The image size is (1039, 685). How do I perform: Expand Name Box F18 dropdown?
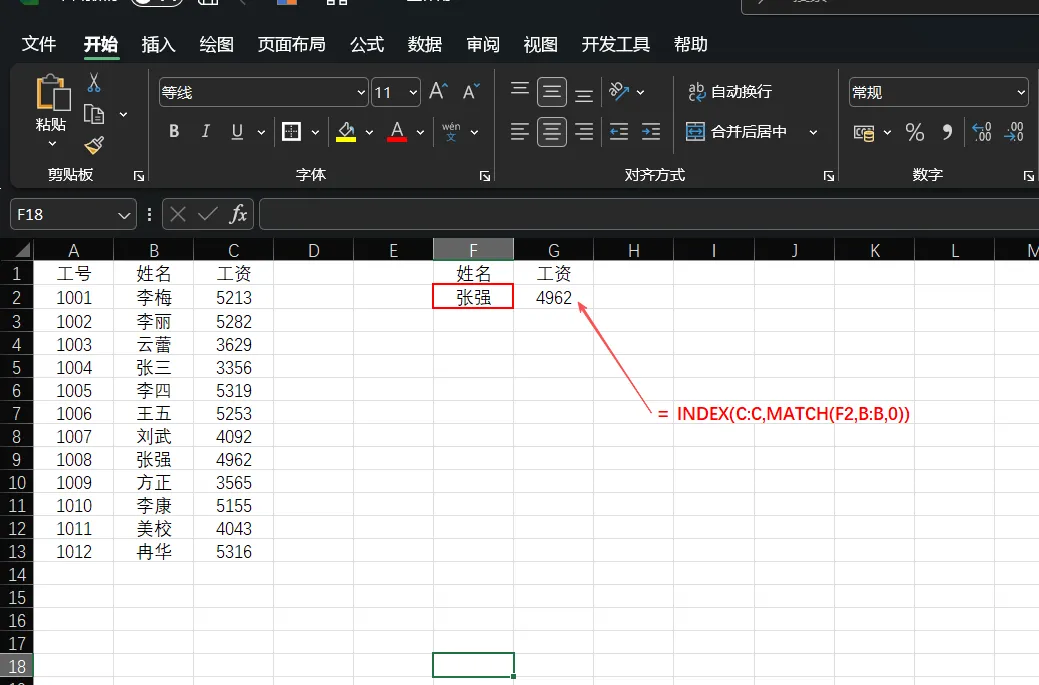(x=123, y=215)
